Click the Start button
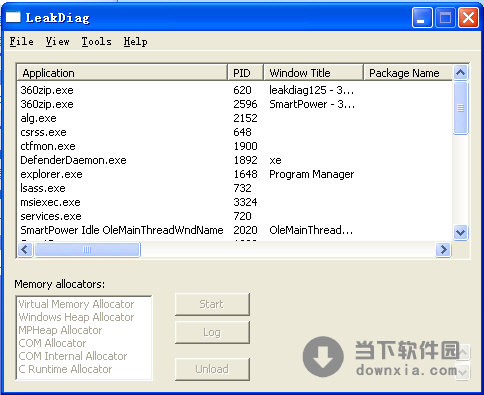484x395 pixels. tap(212, 304)
